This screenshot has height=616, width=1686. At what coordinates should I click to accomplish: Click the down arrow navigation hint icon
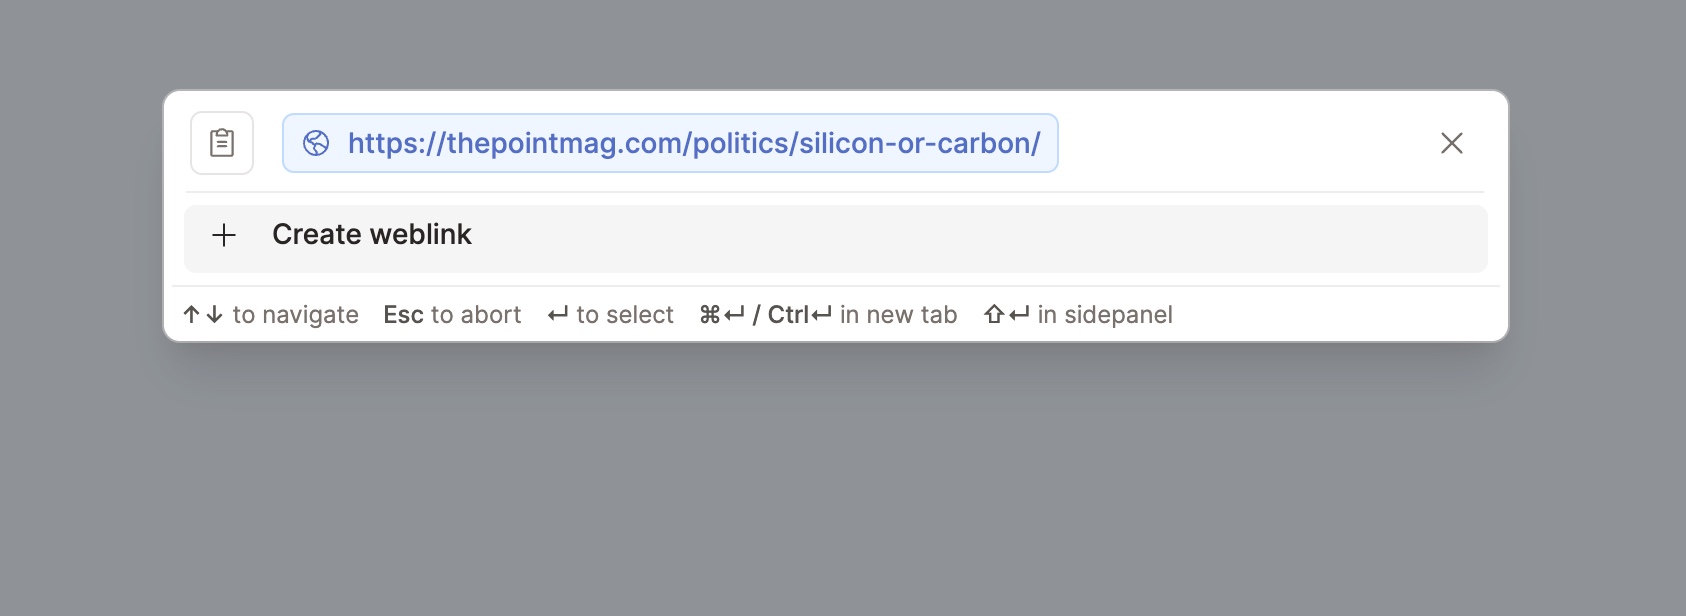(x=214, y=315)
